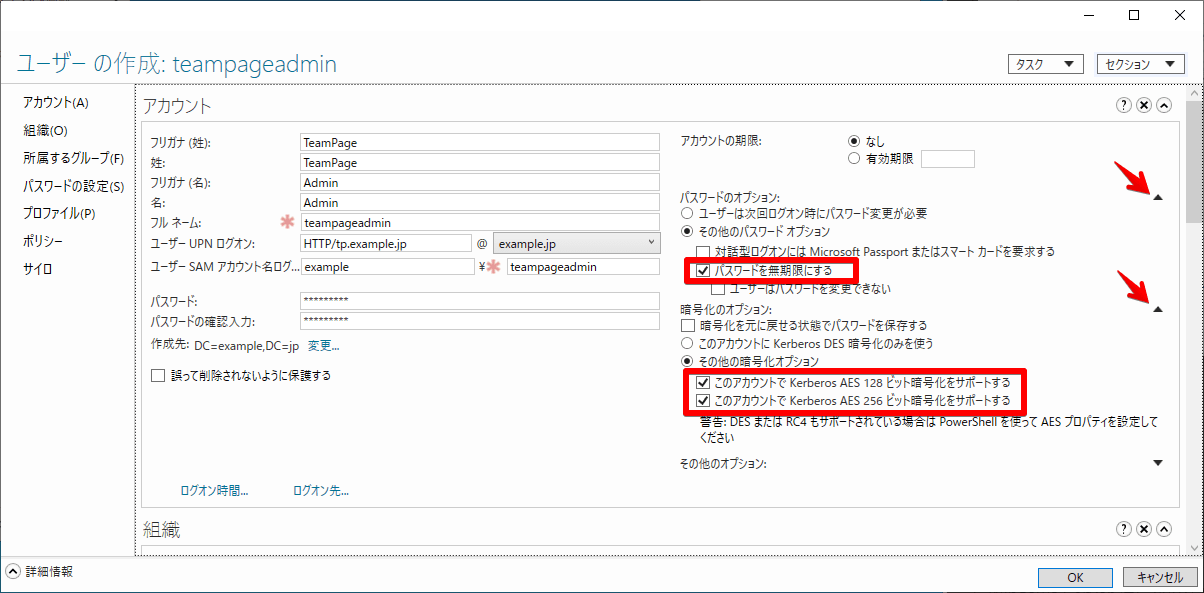The image size is (1204, 593).
Task: Click the scrollbar up-arrow icon
Action: coord(1195,91)
